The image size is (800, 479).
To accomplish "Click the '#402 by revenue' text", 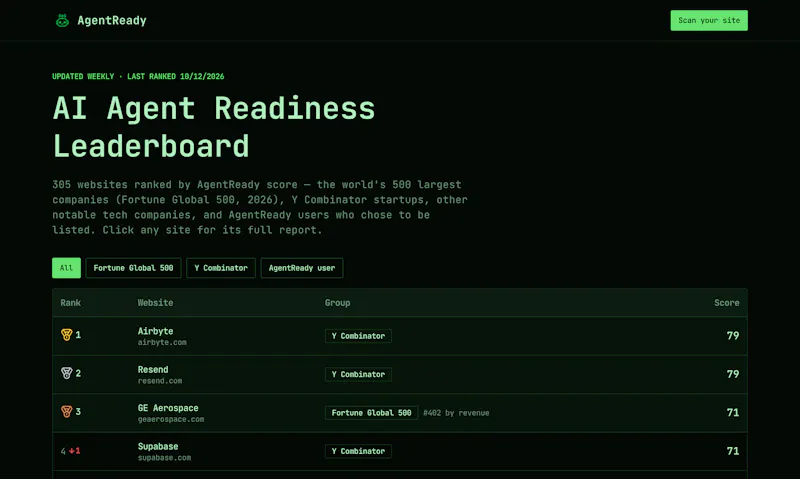I will 456,413.
